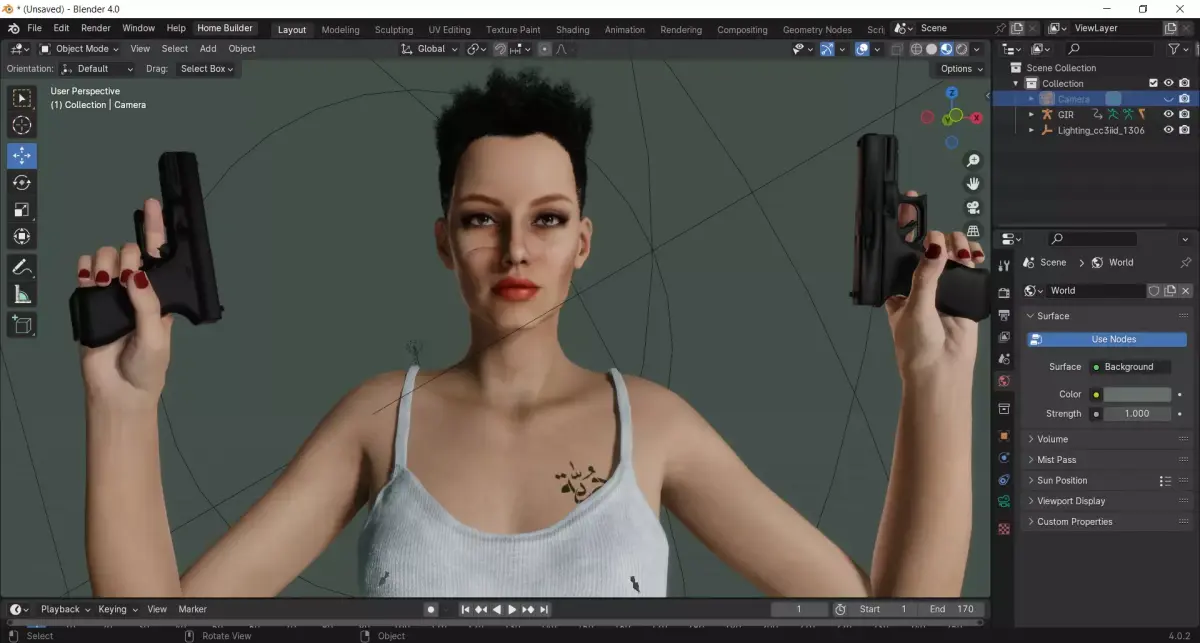1200x643 pixels.
Task: Switch to wireframe viewport shading
Action: tap(916, 48)
